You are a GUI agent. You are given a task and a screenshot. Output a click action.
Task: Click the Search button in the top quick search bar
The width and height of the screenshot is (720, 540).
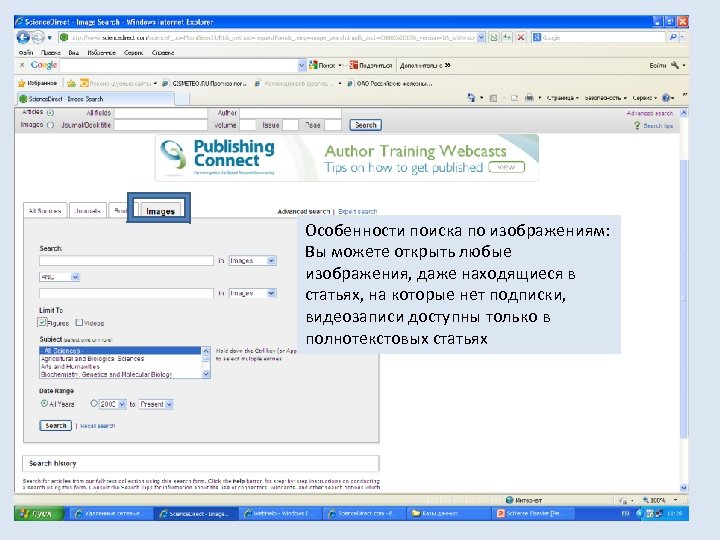(366, 125)
